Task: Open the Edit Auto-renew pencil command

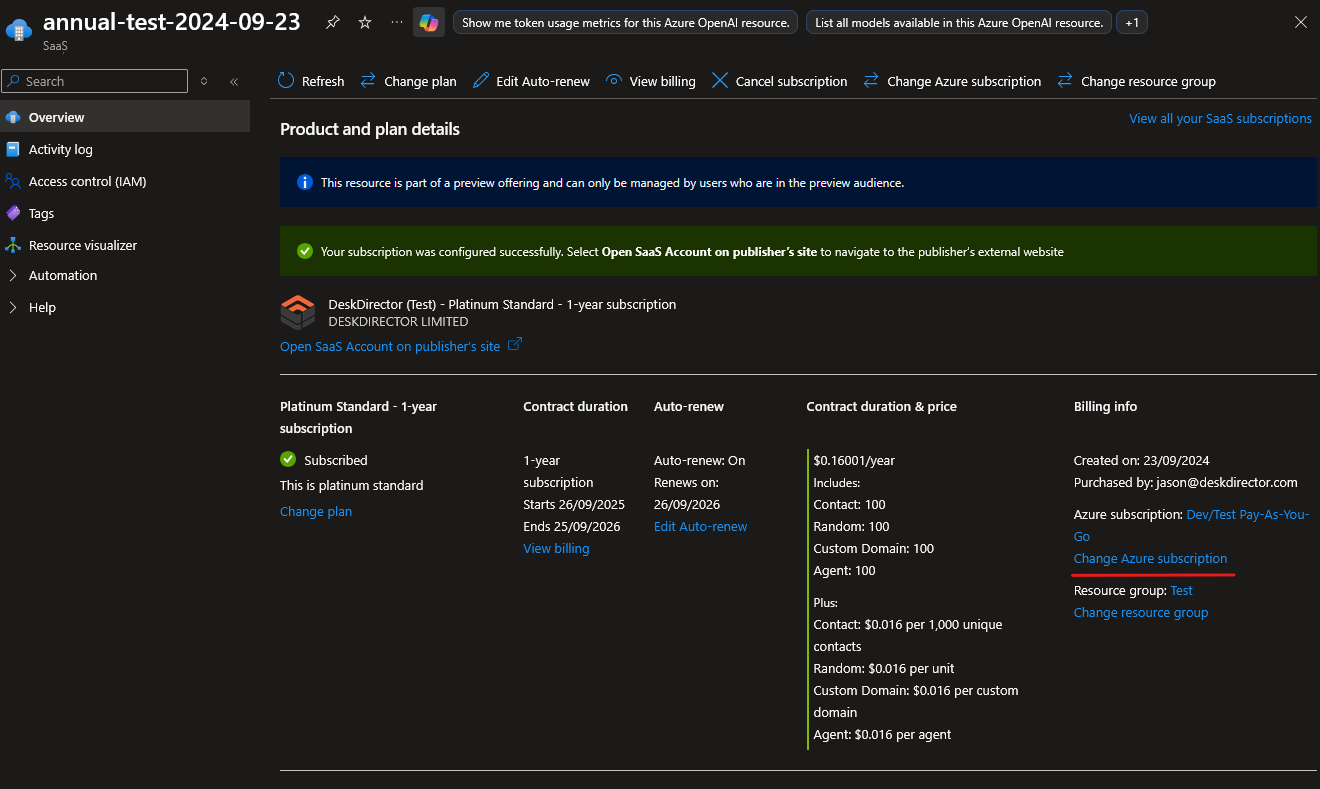Action: tap(531, 81)
